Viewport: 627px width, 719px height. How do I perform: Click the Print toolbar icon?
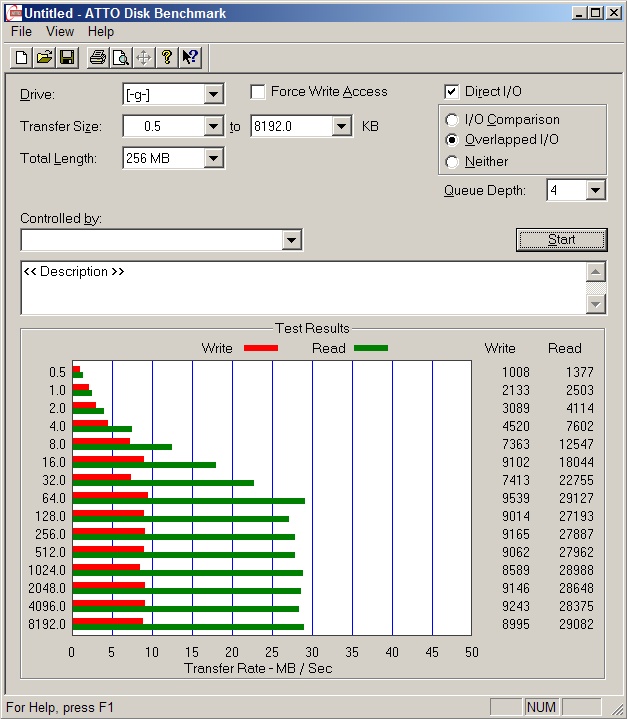pos(97,57)
